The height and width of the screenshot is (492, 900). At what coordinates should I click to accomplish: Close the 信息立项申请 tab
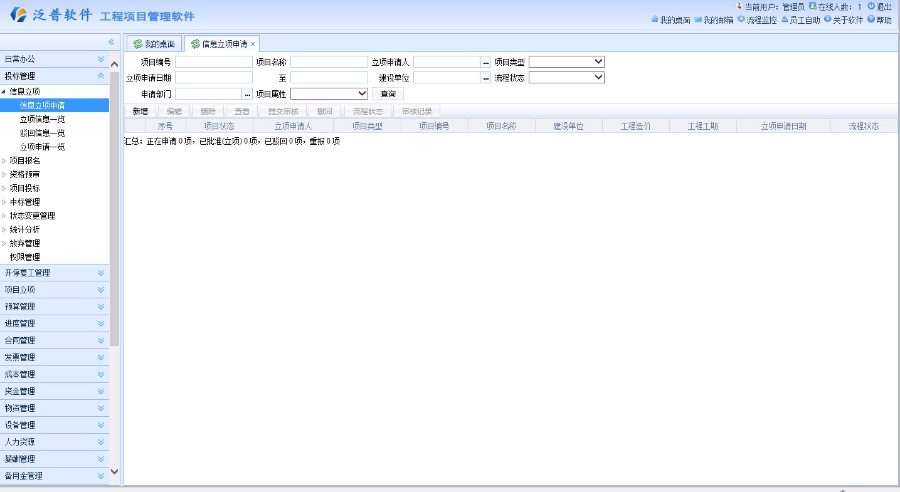tap(253, 44)
